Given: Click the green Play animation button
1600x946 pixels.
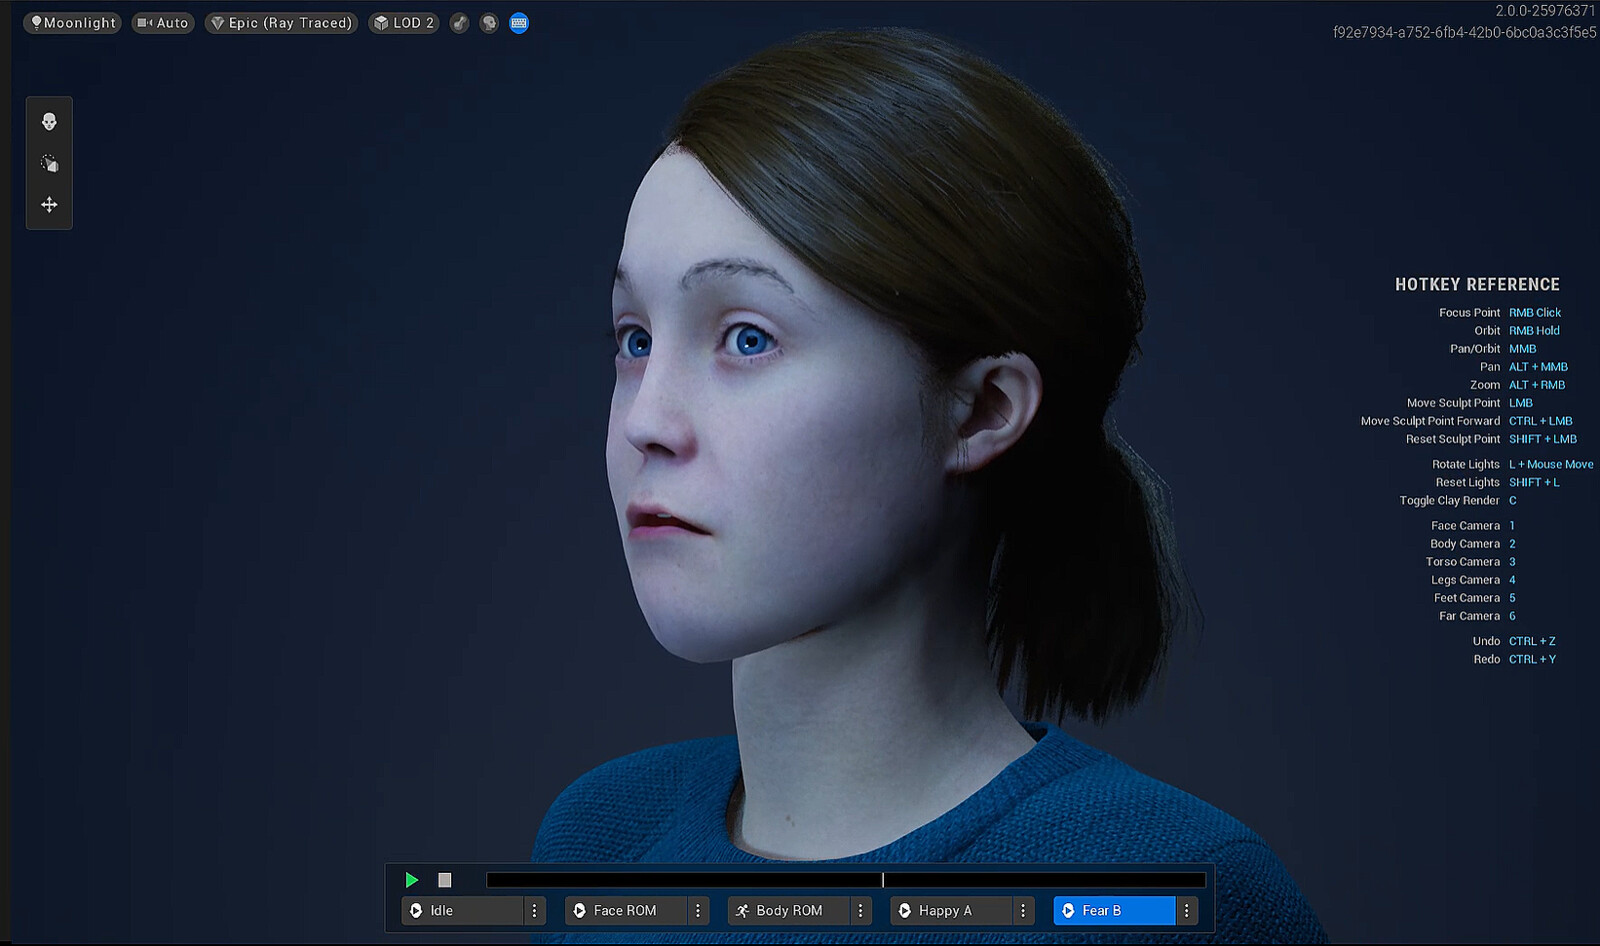Looking at the screenshot, I should pos(411,880).
